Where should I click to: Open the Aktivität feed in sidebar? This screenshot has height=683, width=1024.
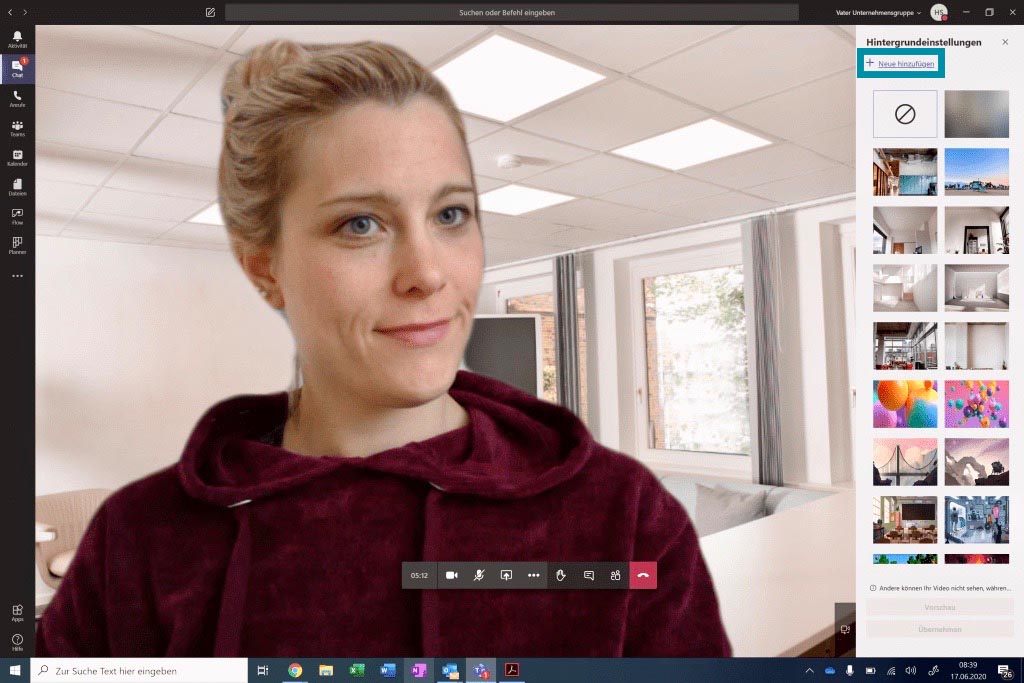point(17,40)
